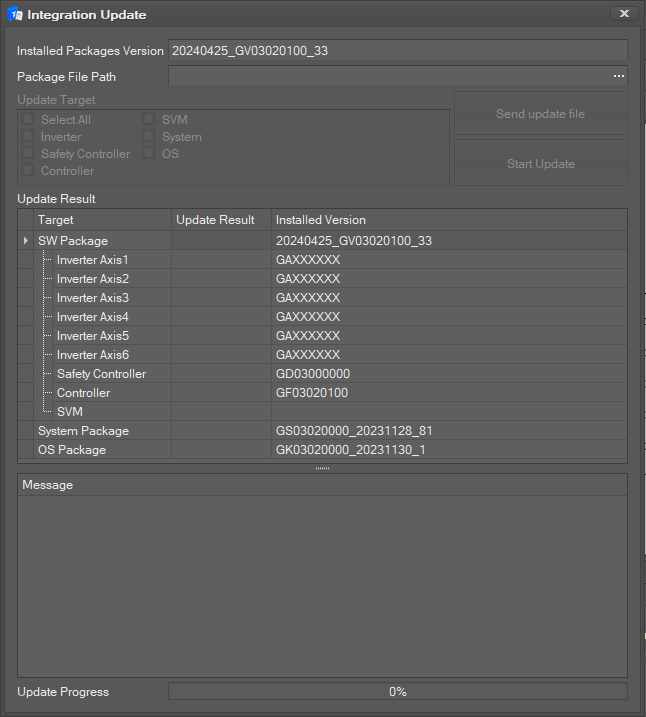Close the Integration Update window

point(624,14)
